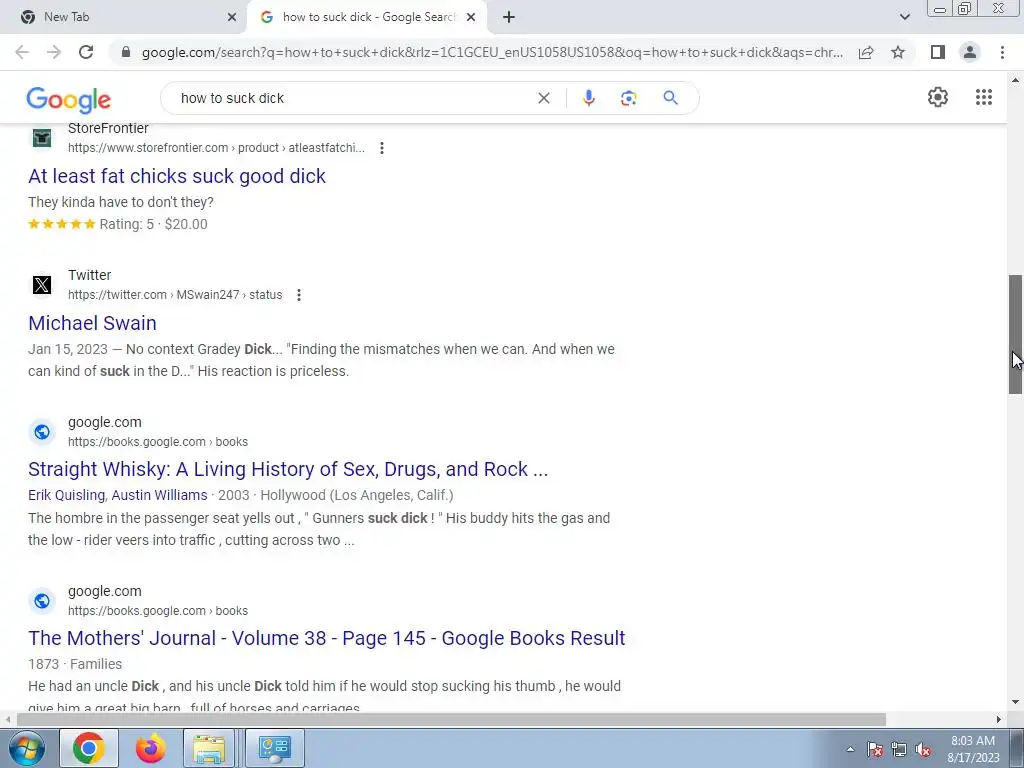Click the storefrontier.com product URL

pos(216,148)
